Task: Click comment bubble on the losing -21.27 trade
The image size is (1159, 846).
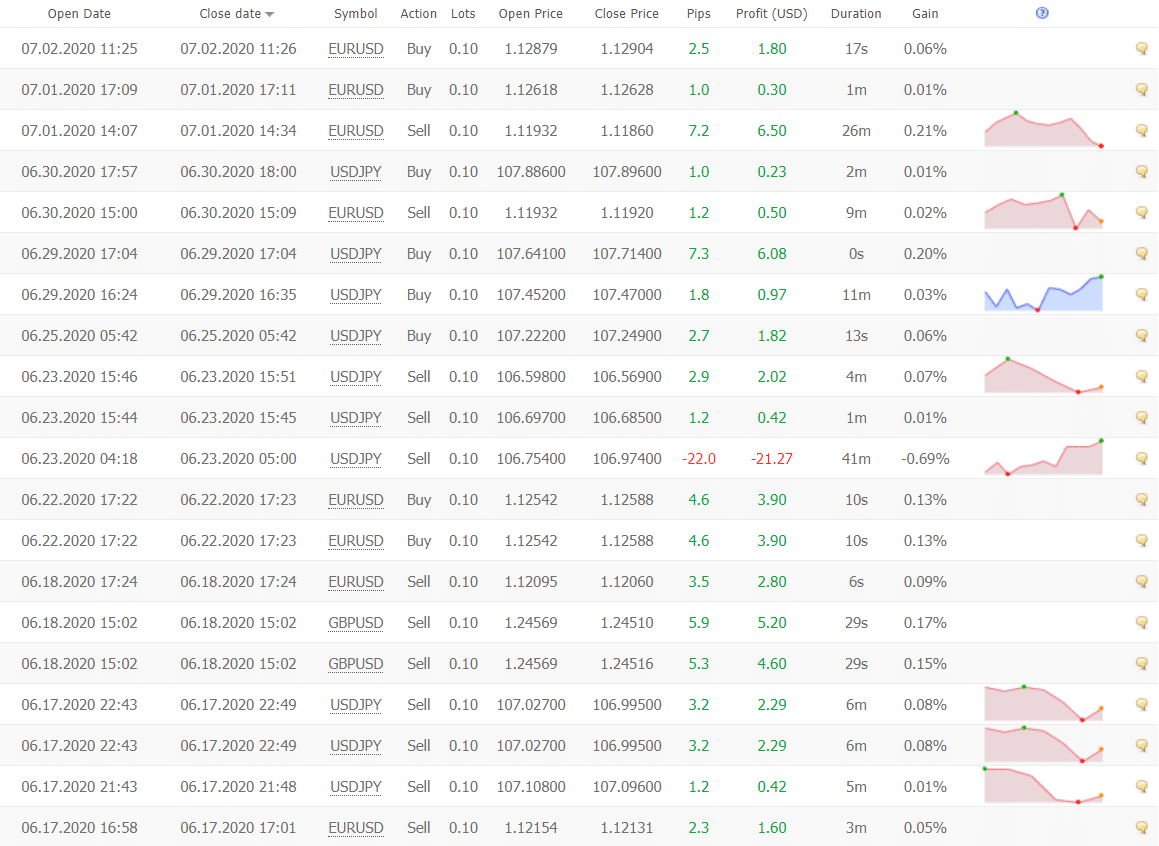Action: click(x=1141, y=459)
